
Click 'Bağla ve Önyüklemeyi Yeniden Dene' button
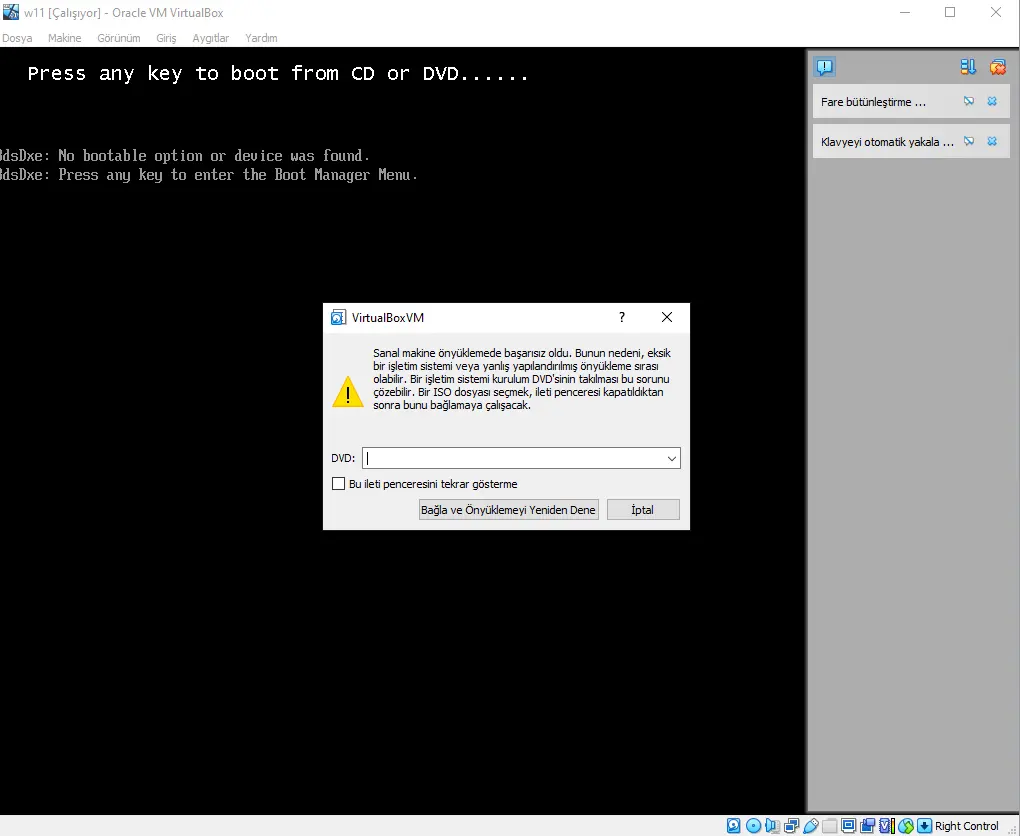509,509
